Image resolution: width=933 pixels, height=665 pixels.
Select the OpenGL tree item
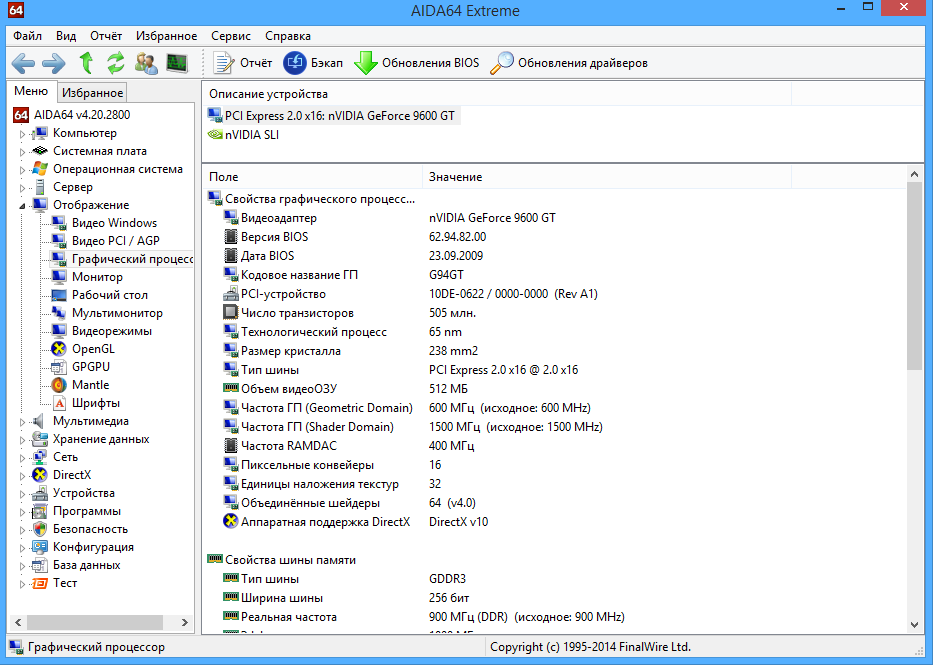93,349
